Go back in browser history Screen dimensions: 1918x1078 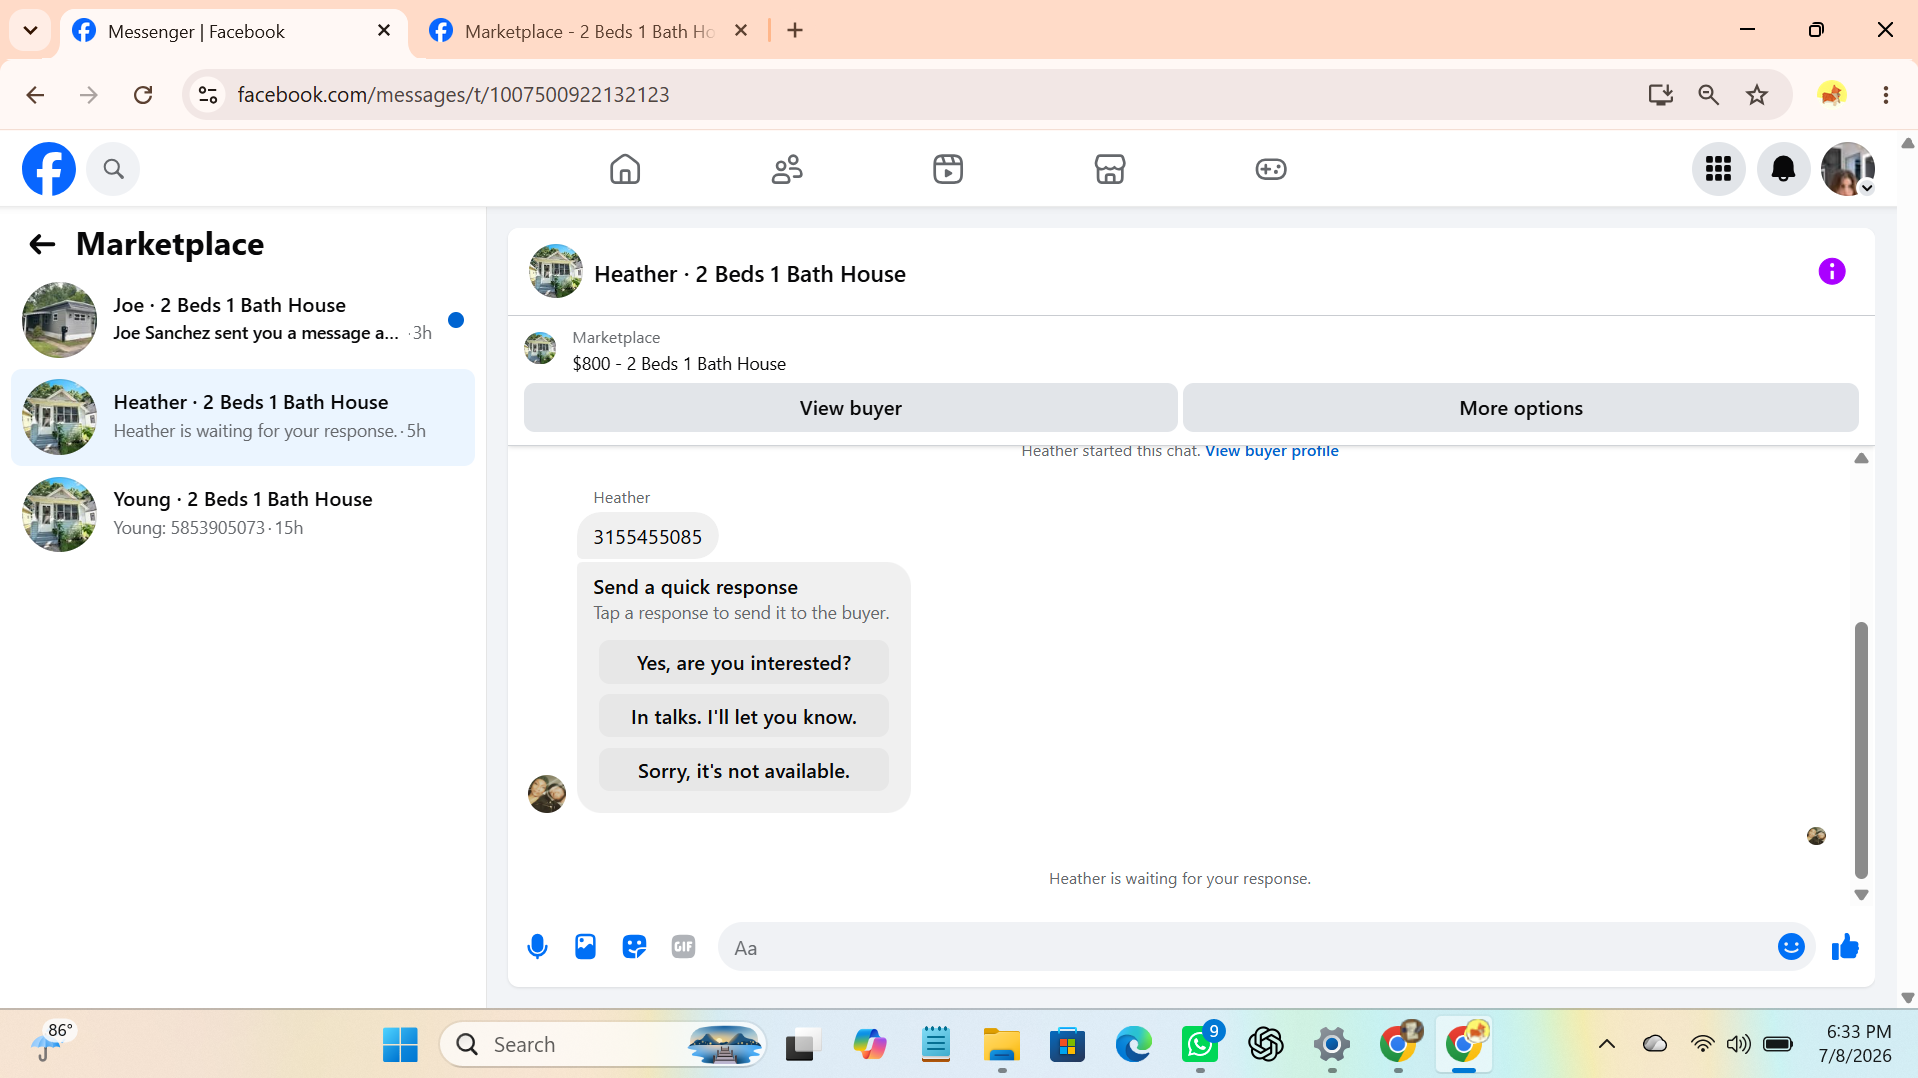tap(36, 95)
